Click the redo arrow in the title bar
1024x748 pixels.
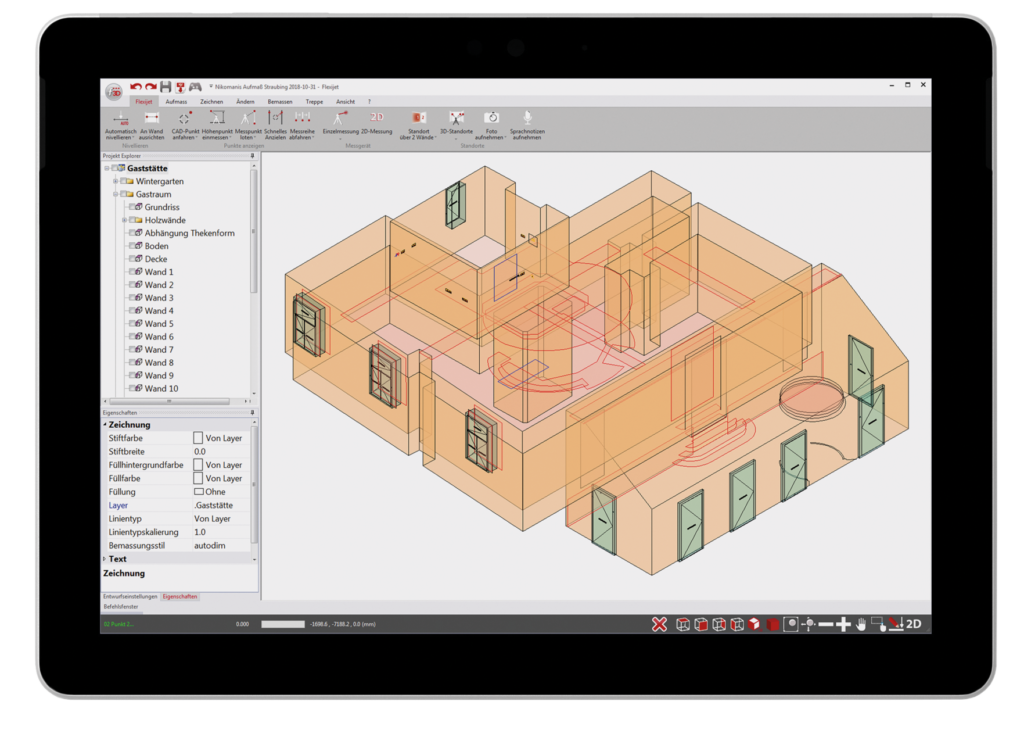pyautogui.click(x=151, y=87)
